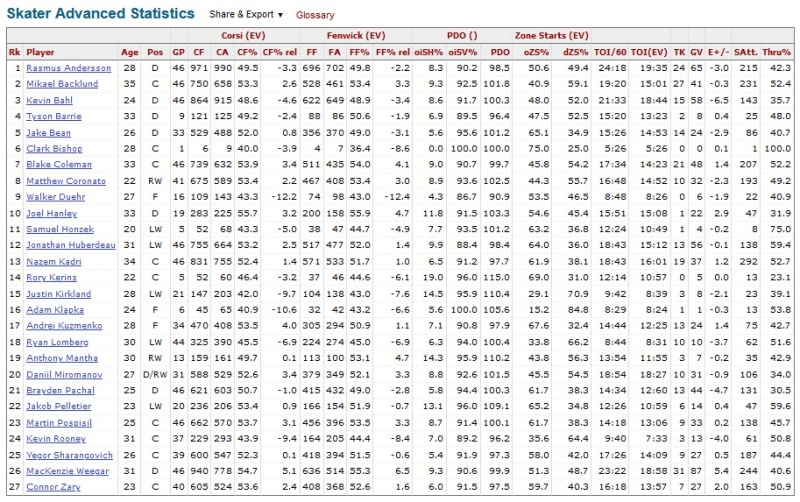800x502 pixels.
Task: Select Clark Bishop's Thru% value 100.0
Action: tap(778, 148)
